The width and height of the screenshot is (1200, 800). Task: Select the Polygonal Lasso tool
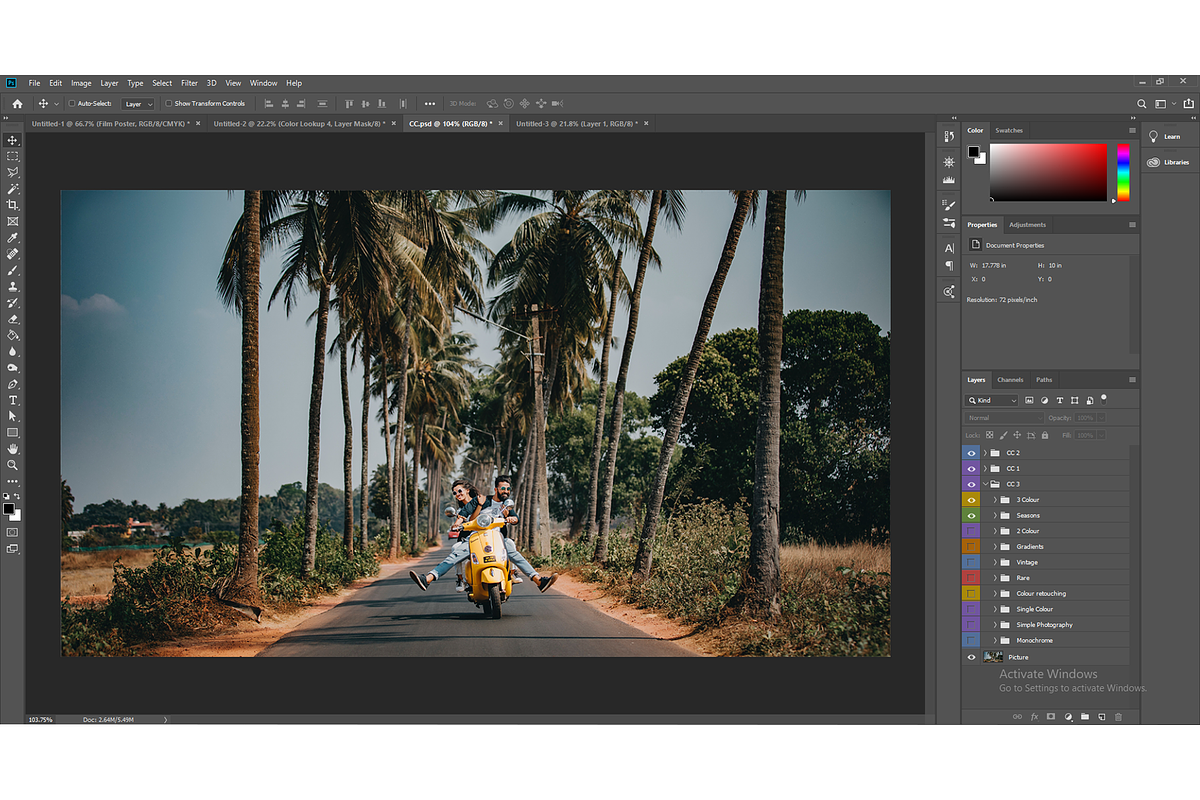click(x=13, y=172)
